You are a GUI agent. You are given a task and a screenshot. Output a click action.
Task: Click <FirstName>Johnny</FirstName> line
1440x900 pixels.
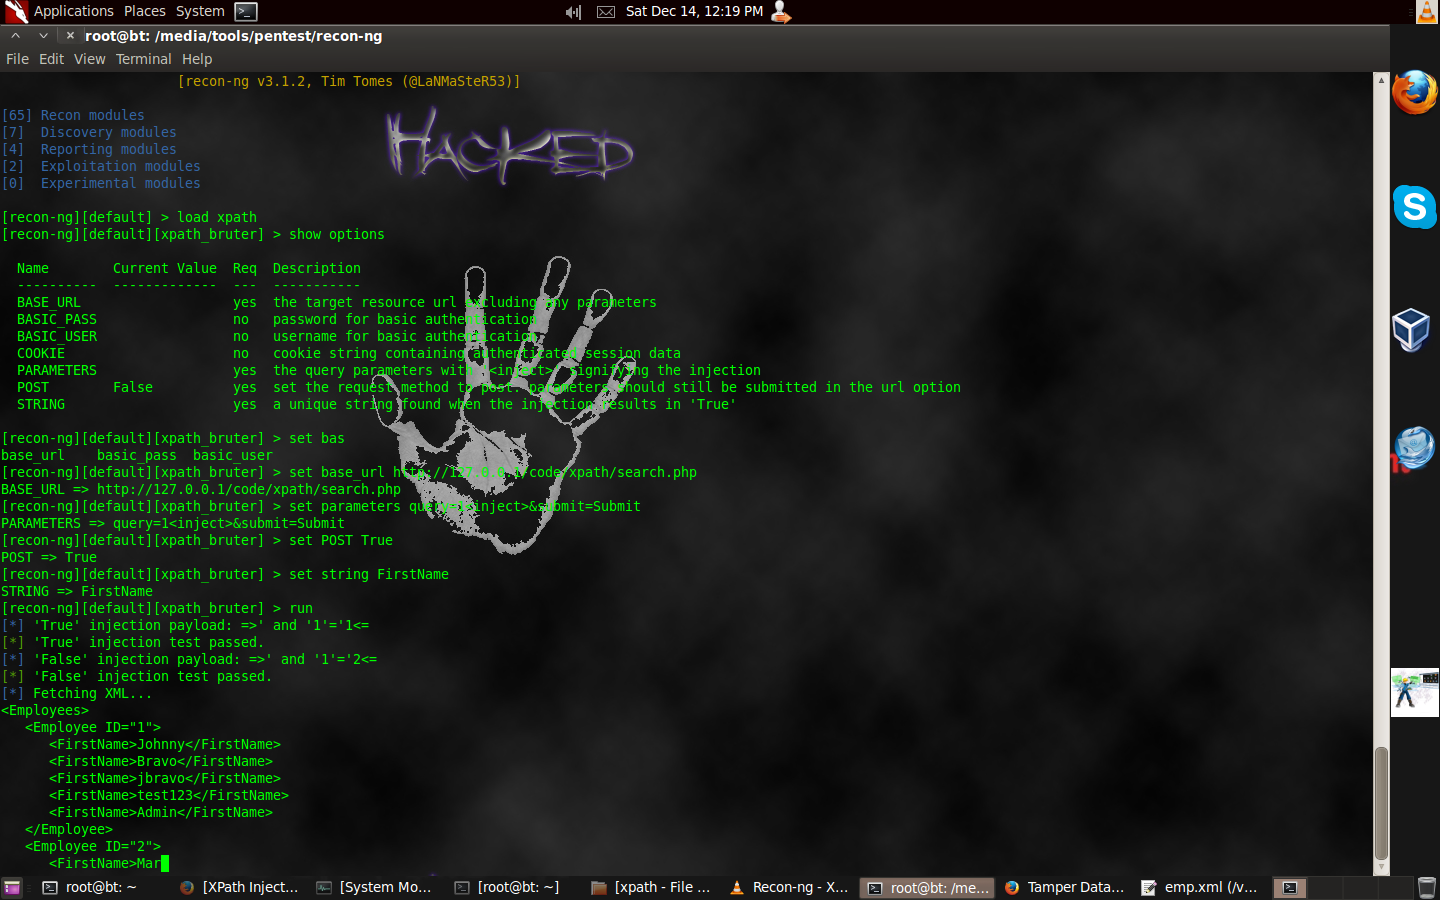(x=165, y=744)
